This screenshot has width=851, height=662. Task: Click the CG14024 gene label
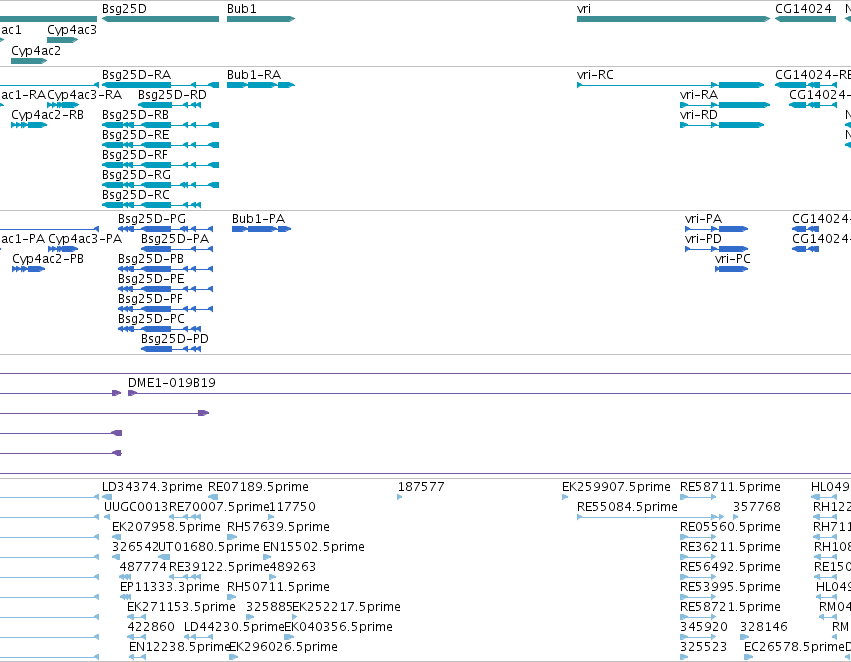tap(803, 9)
